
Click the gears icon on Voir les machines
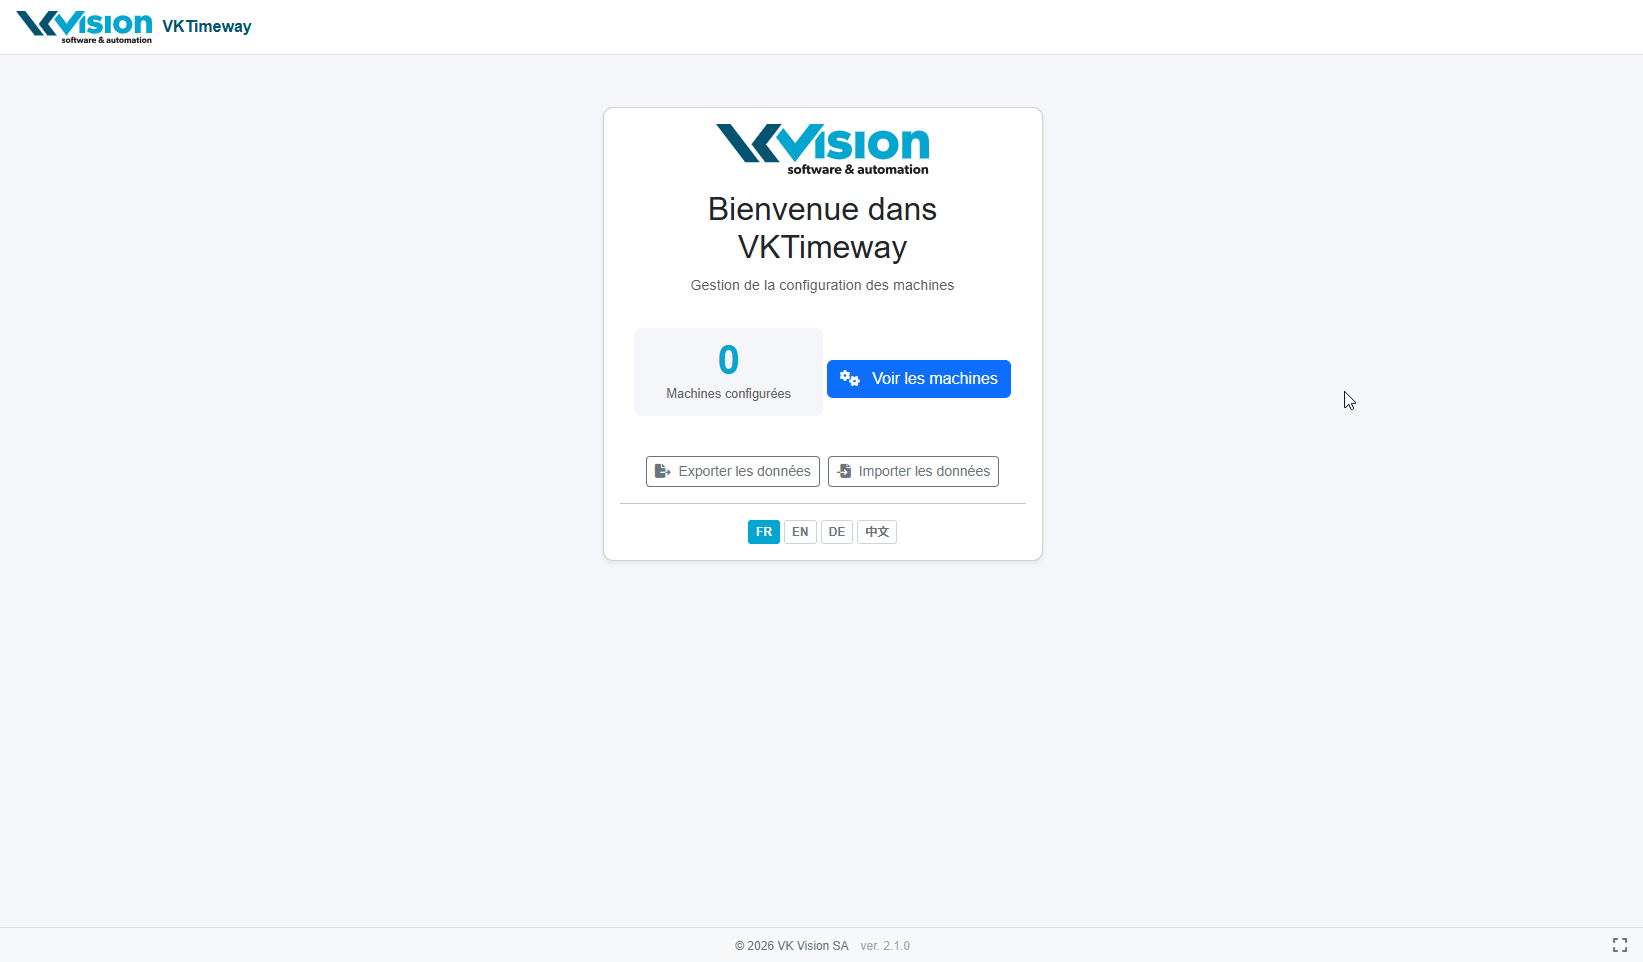(x=850, y=378)
